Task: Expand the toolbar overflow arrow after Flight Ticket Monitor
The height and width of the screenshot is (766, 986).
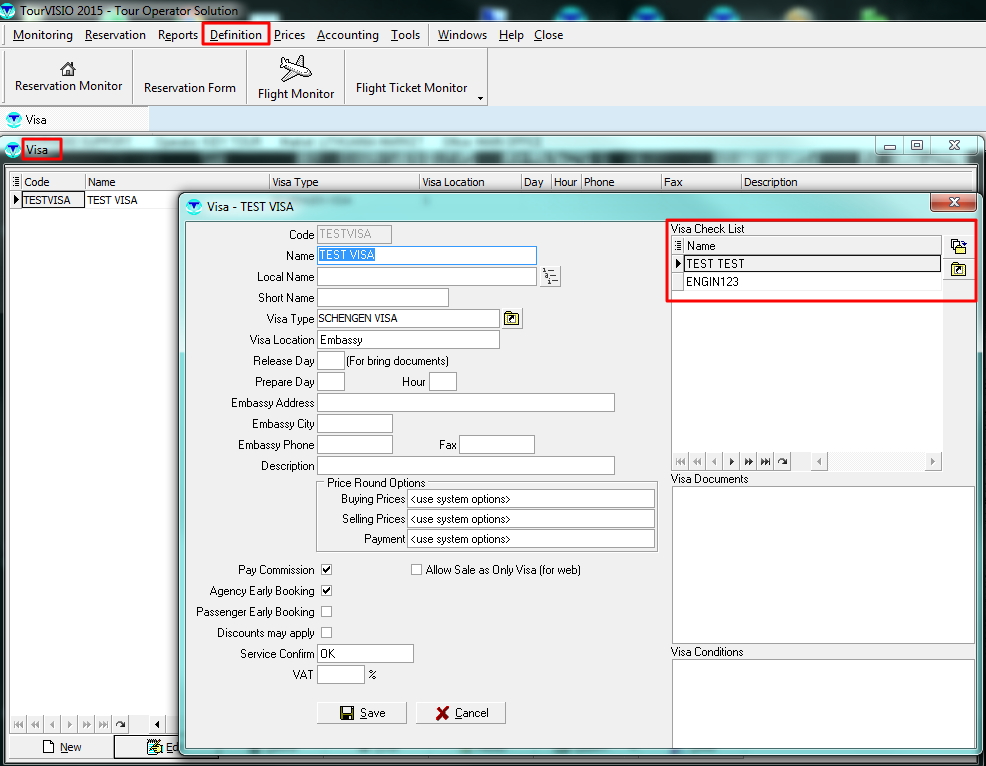Action: click(481, 98)
